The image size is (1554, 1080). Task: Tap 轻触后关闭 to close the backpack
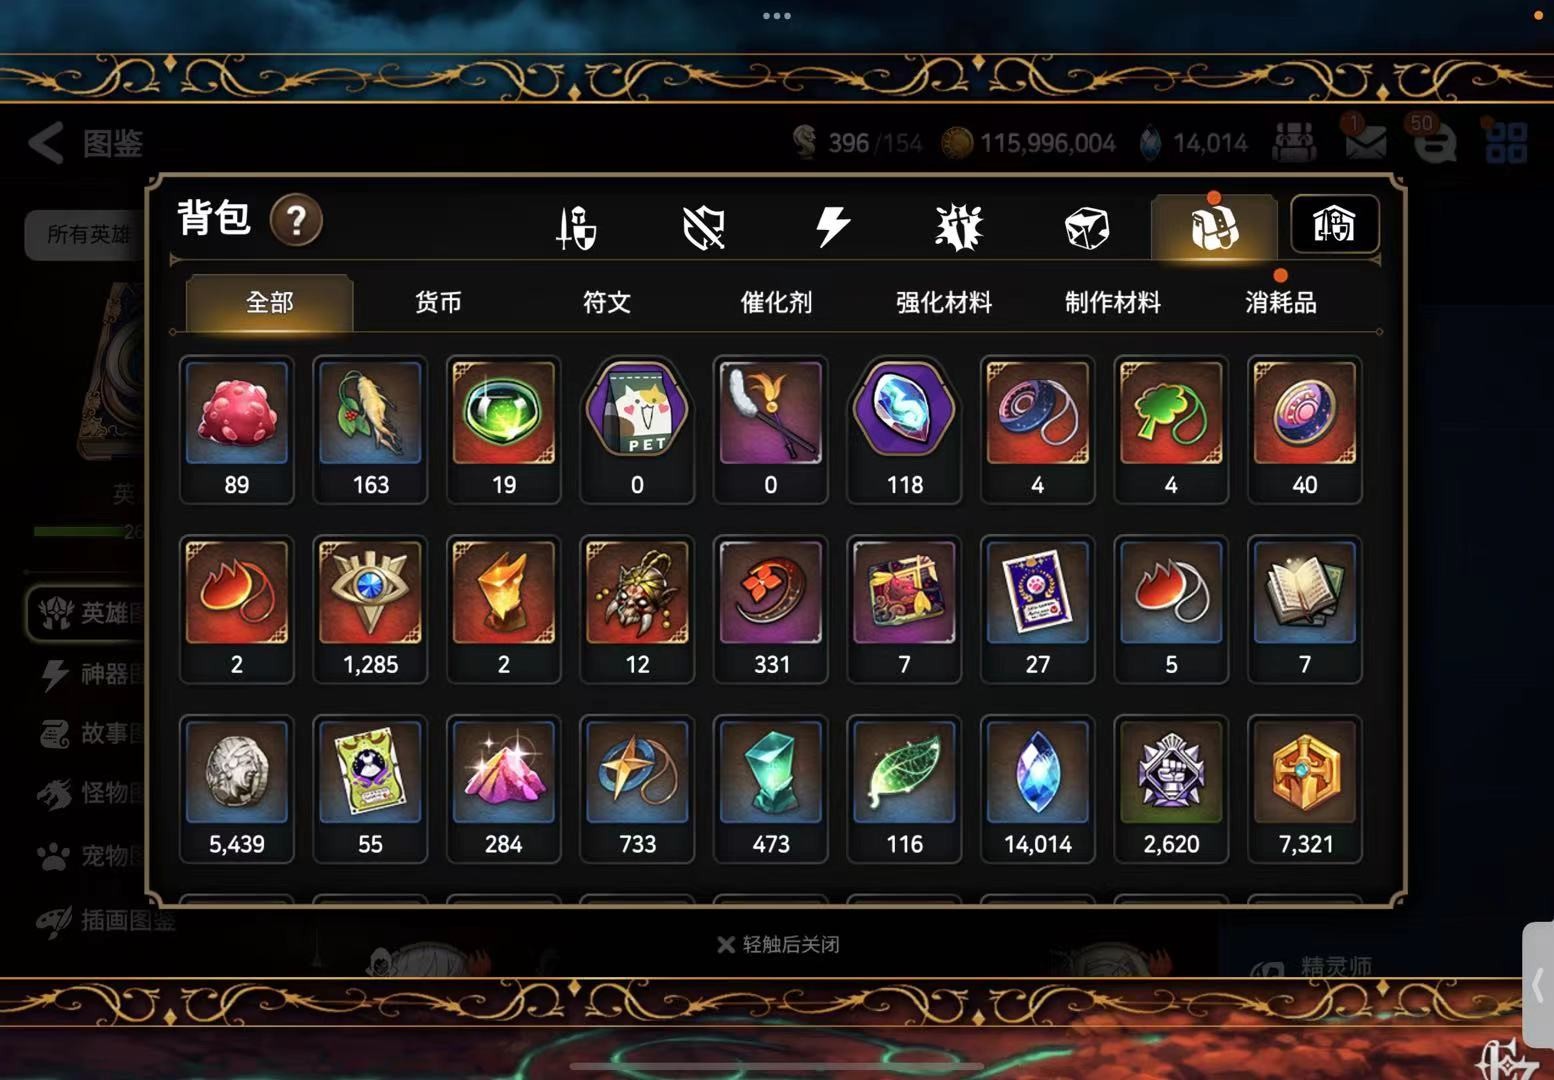point(778,944)
